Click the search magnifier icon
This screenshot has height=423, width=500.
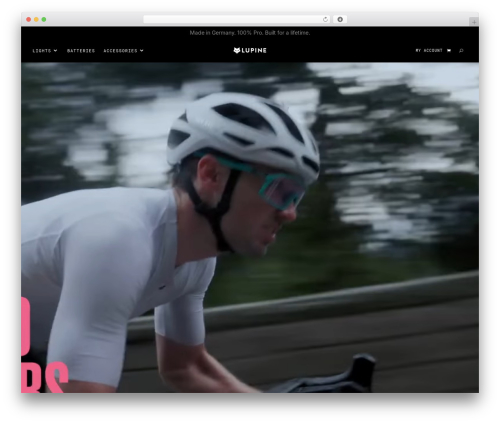coord(461,51)
